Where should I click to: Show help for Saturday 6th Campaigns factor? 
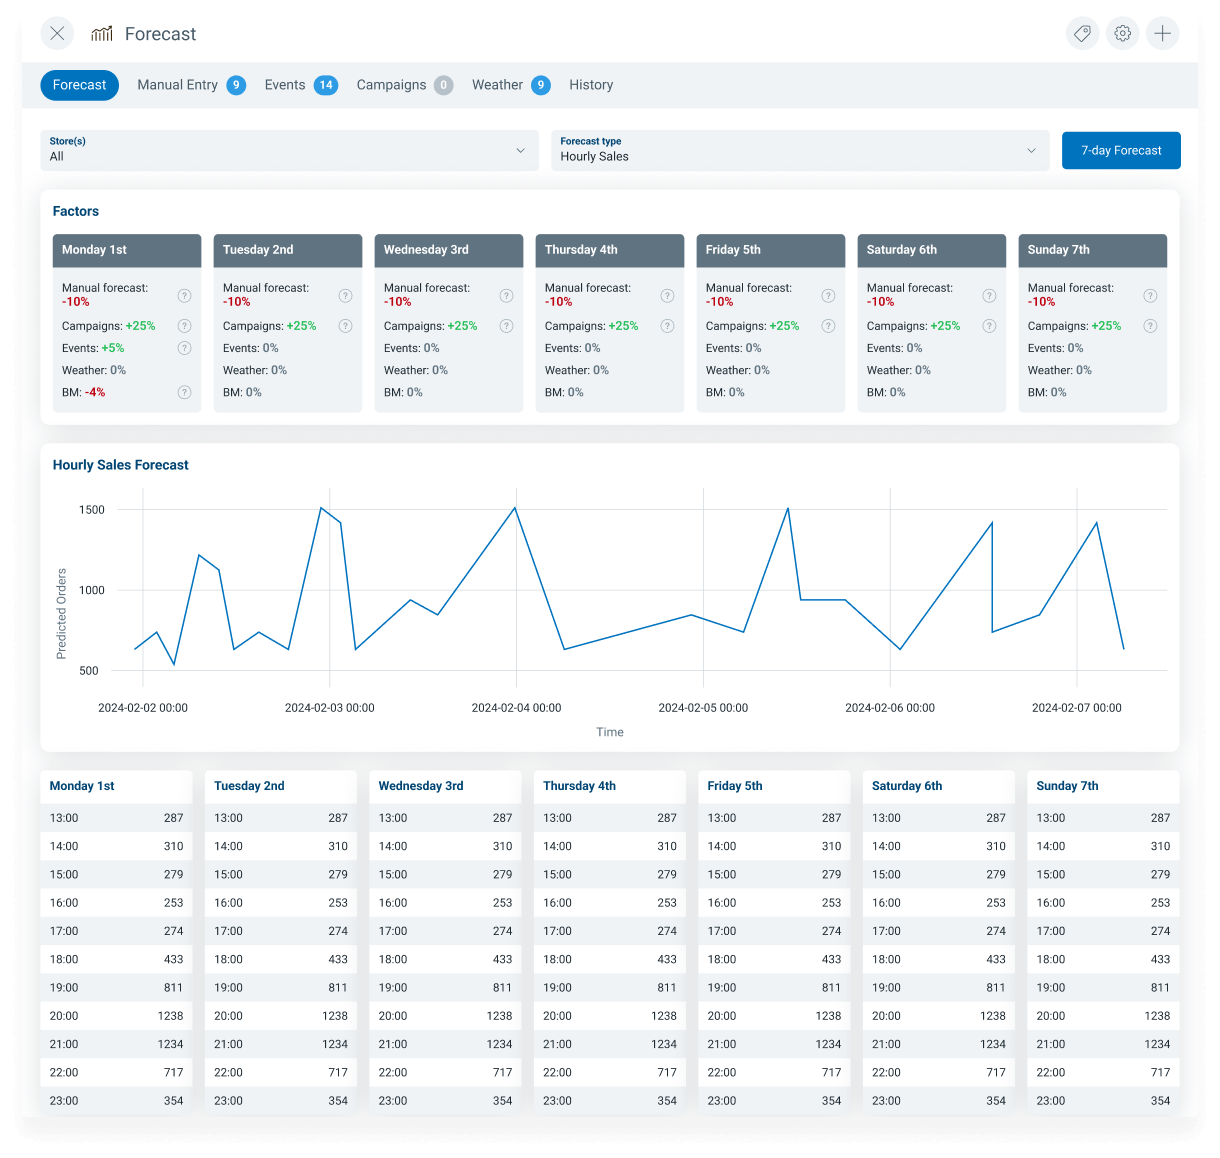pos(989,326)
